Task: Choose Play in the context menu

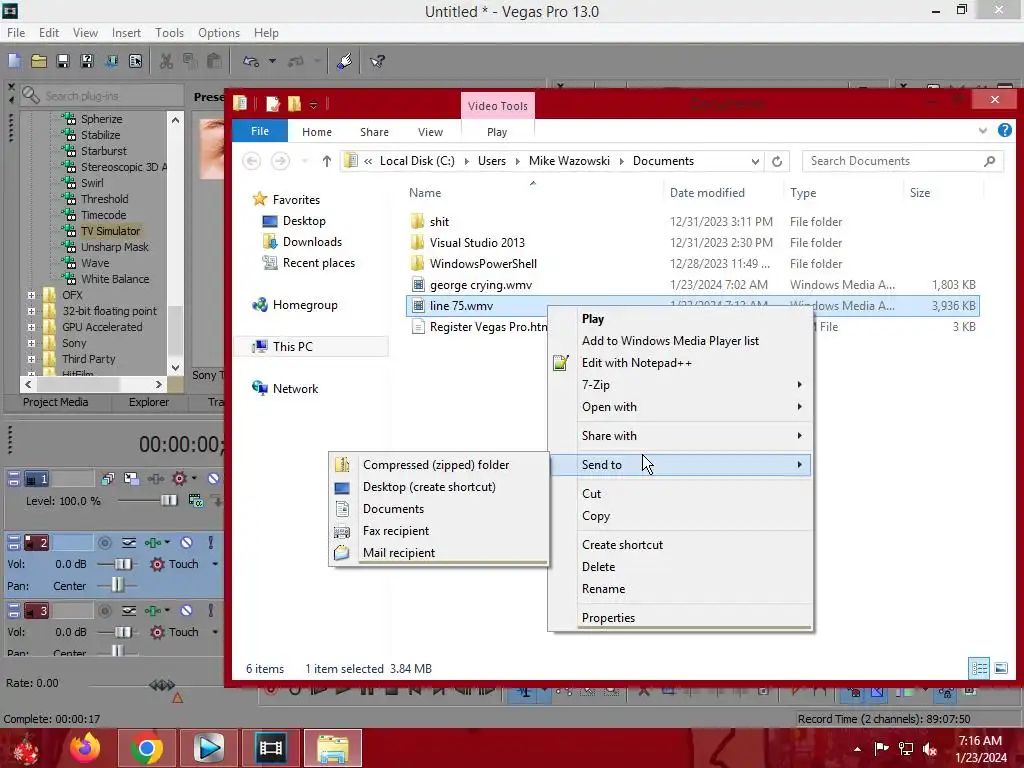Action: [681, 319]
